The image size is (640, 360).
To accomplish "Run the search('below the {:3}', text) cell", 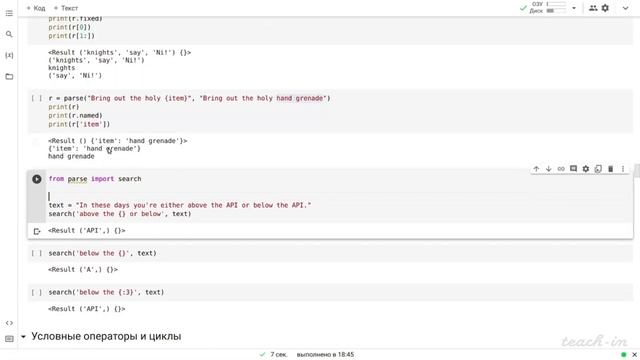I will coord(37,293).
